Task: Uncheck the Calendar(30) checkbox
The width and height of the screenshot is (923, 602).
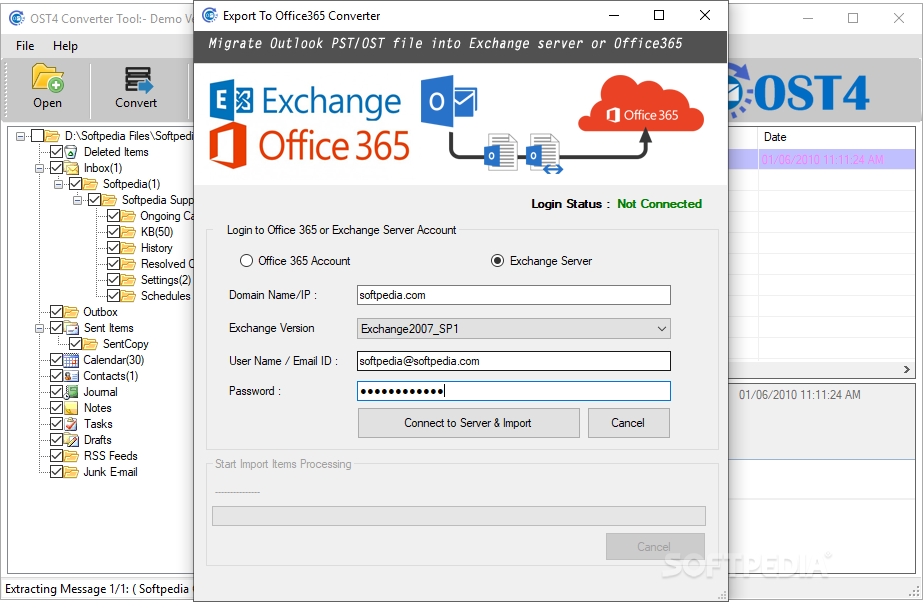Action: pos(57,360)
